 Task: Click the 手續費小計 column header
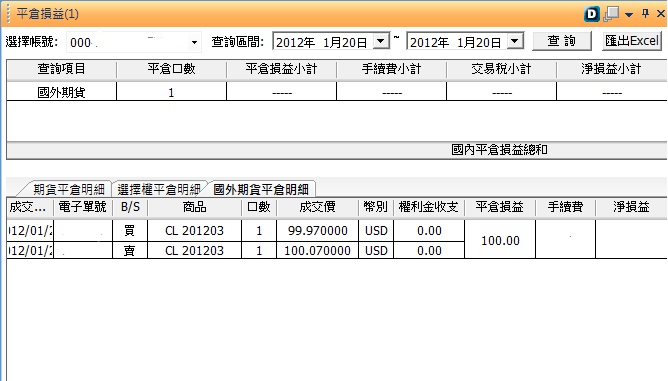click(391, 69)
